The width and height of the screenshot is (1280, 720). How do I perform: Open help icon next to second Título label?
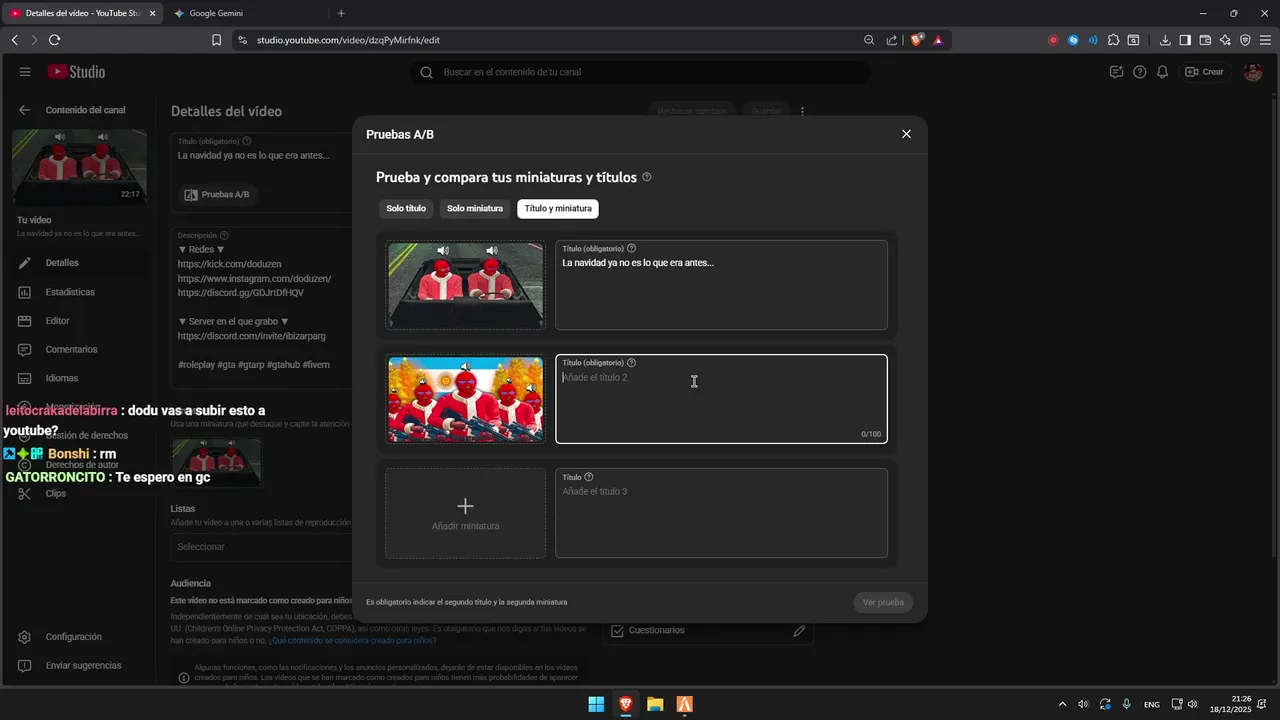pos(631,362)
